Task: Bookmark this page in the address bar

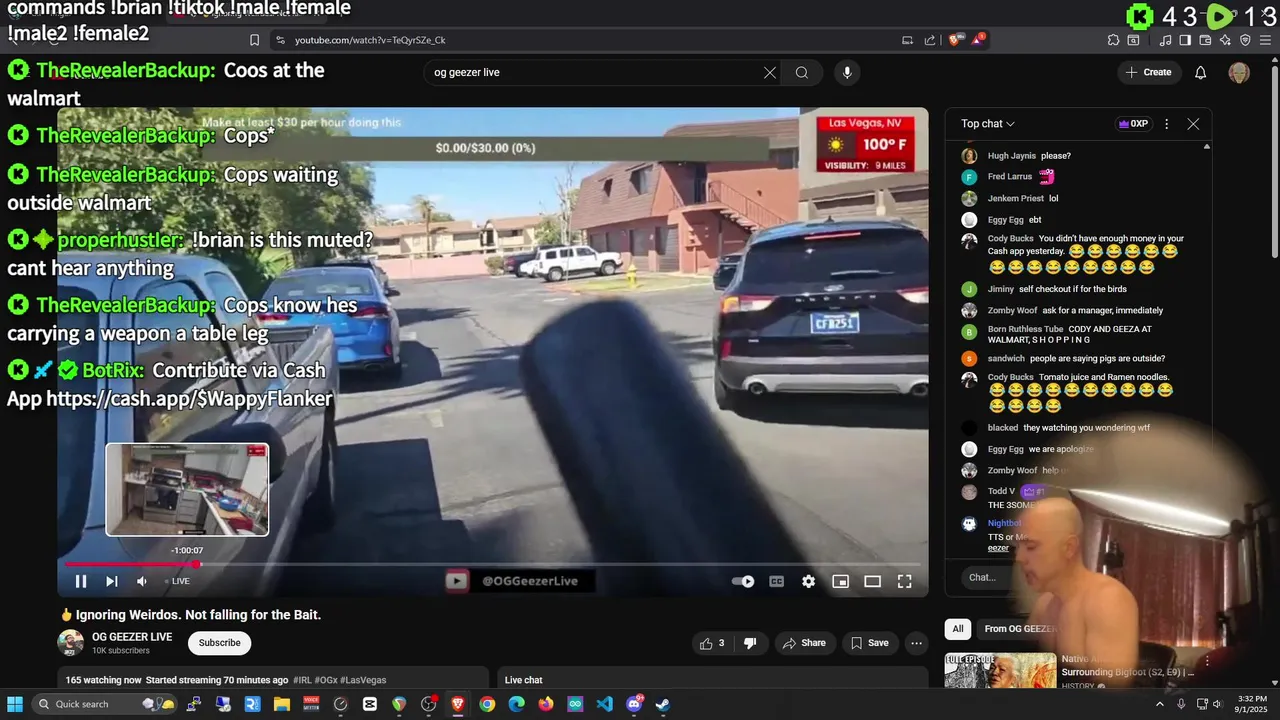Action: [x=254, y=40]
